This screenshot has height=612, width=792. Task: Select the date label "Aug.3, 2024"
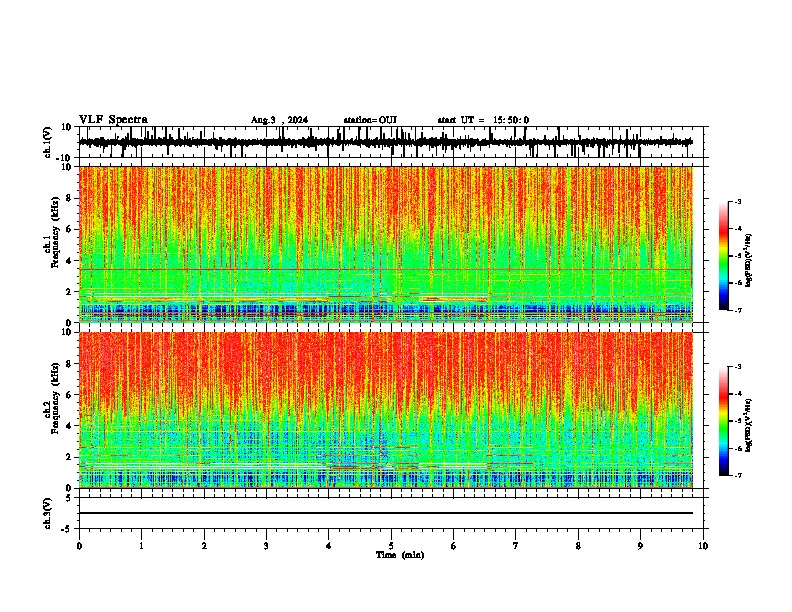[279, 120]
